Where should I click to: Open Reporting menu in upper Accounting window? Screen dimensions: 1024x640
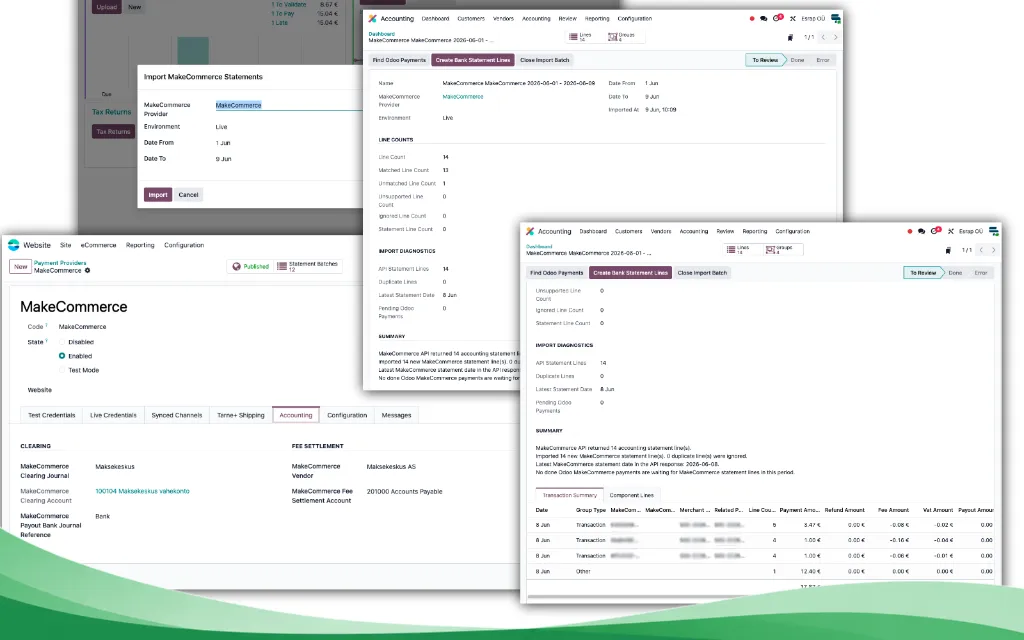point(597,19)
